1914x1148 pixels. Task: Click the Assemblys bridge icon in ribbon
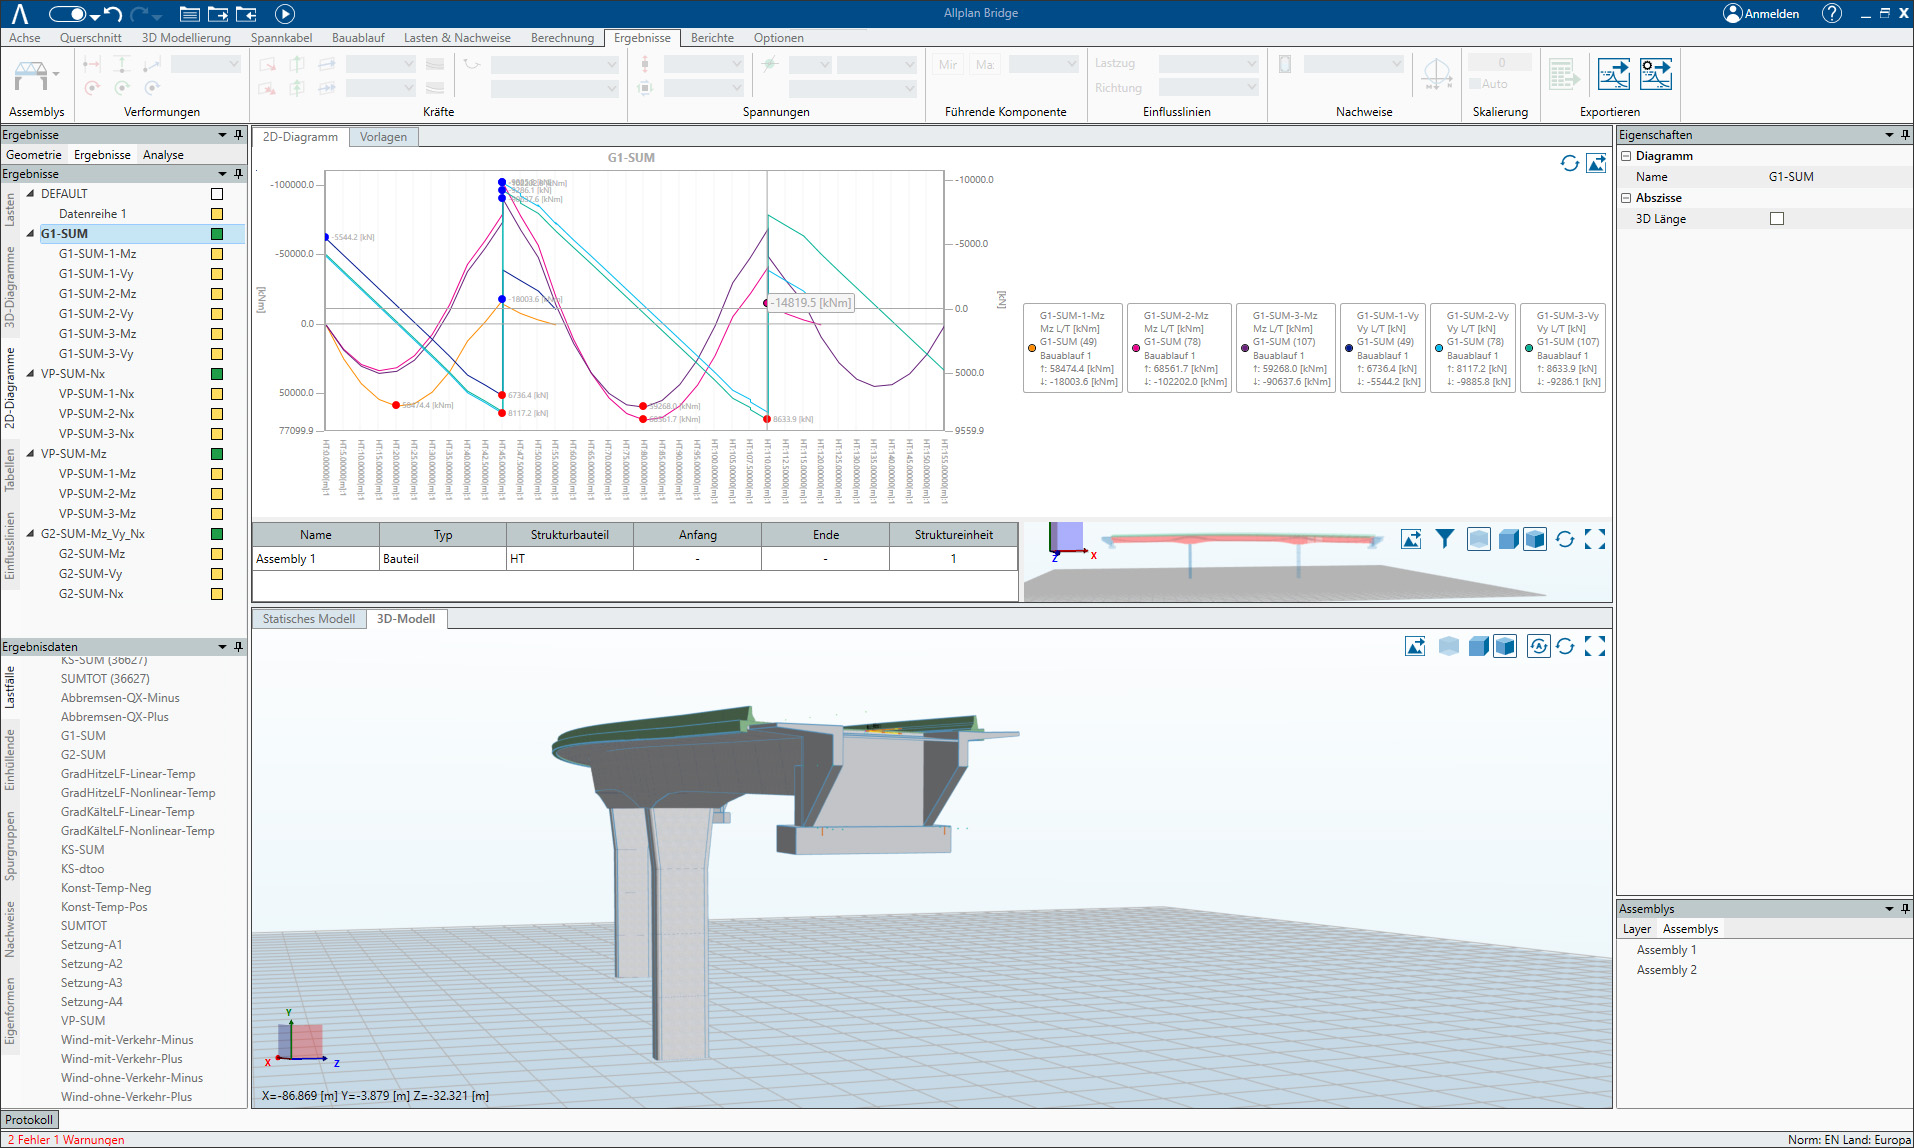(x=30, y=75)
